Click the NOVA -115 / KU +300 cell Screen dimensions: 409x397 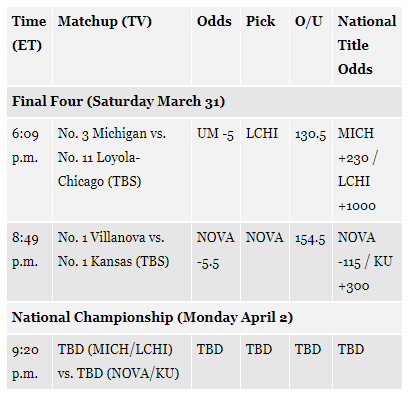click(367, 262)
